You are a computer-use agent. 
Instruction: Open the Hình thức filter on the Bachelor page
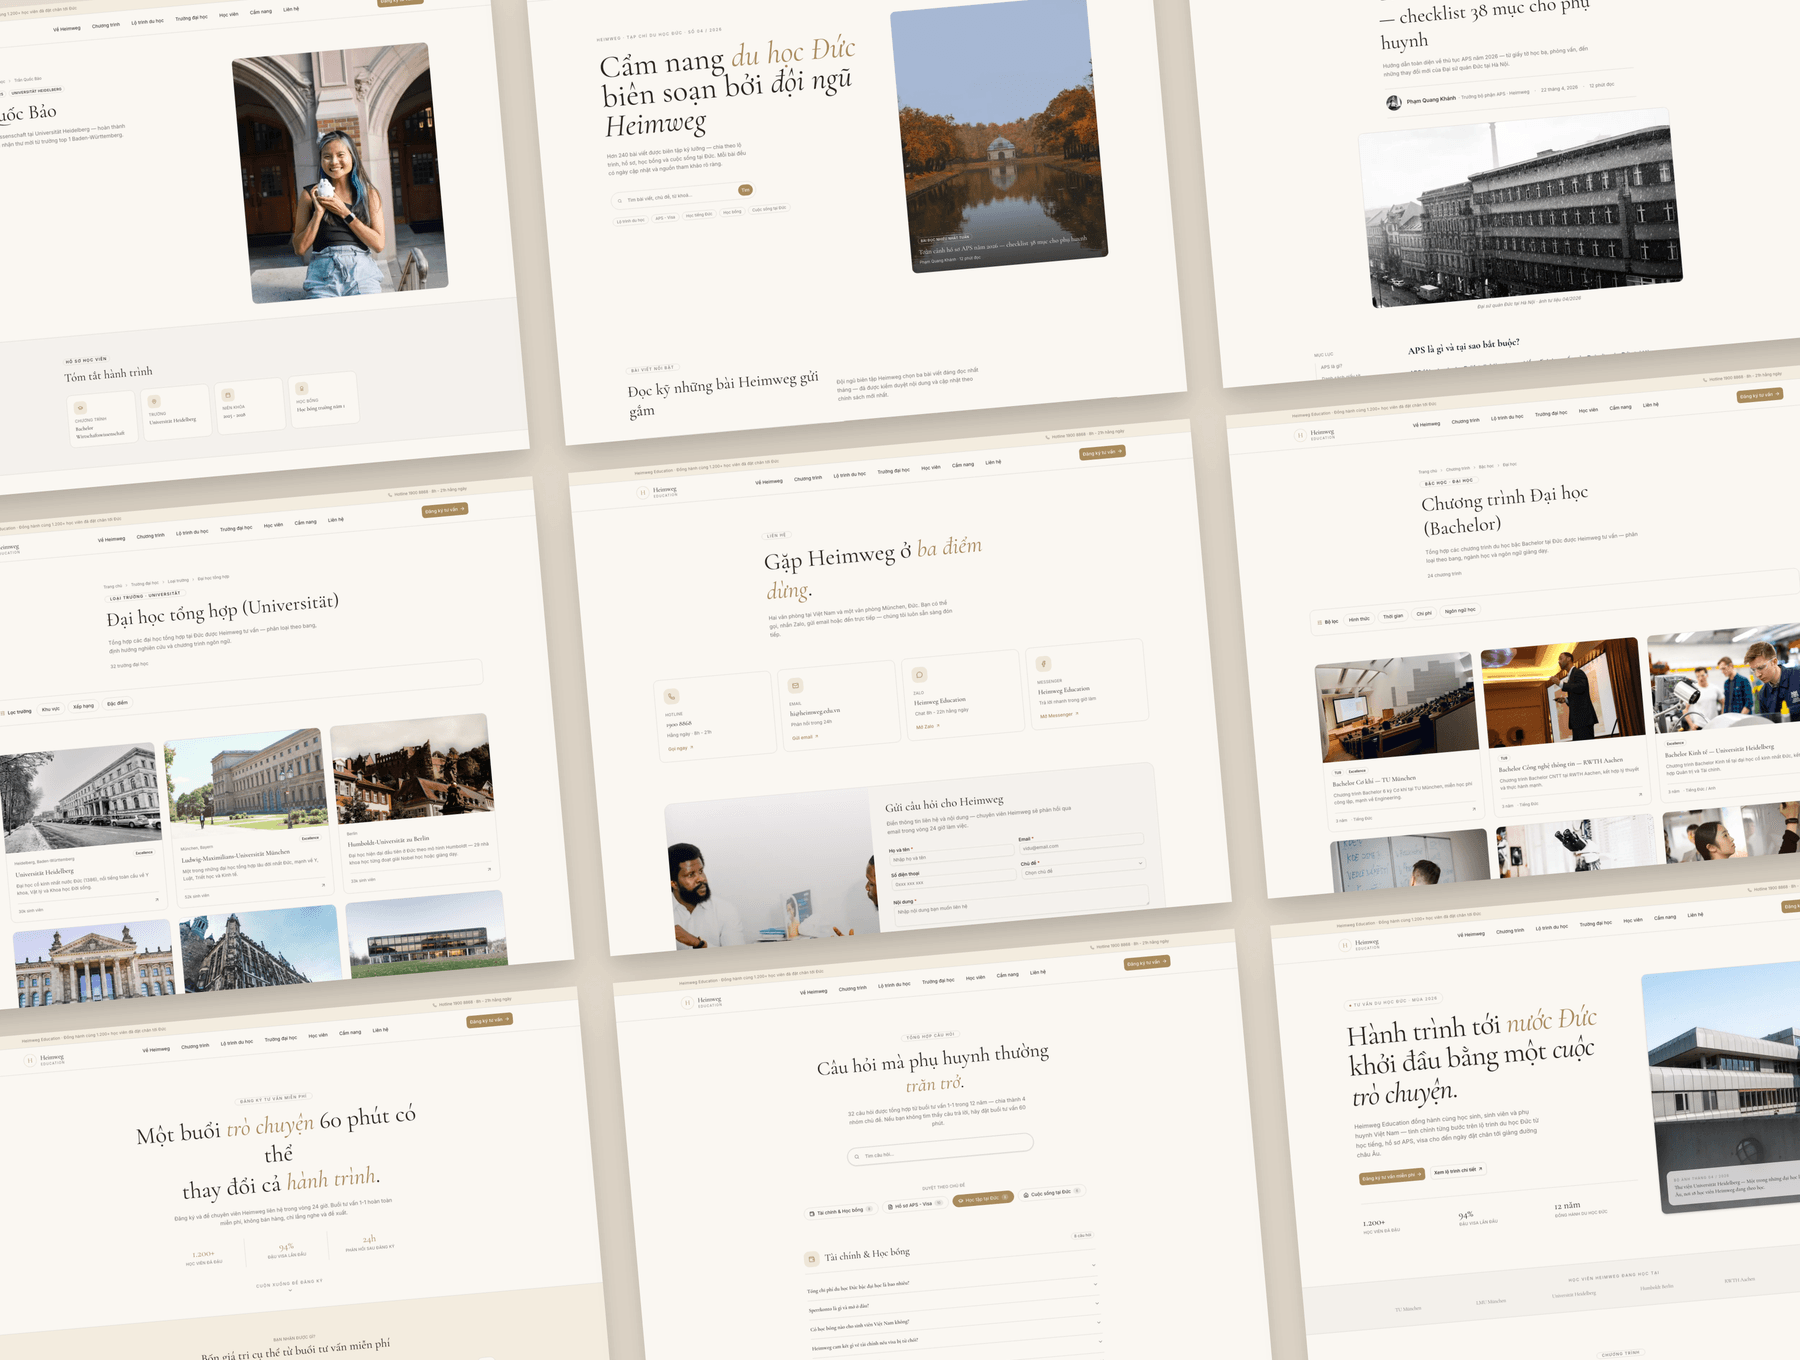click(1359, 619)
